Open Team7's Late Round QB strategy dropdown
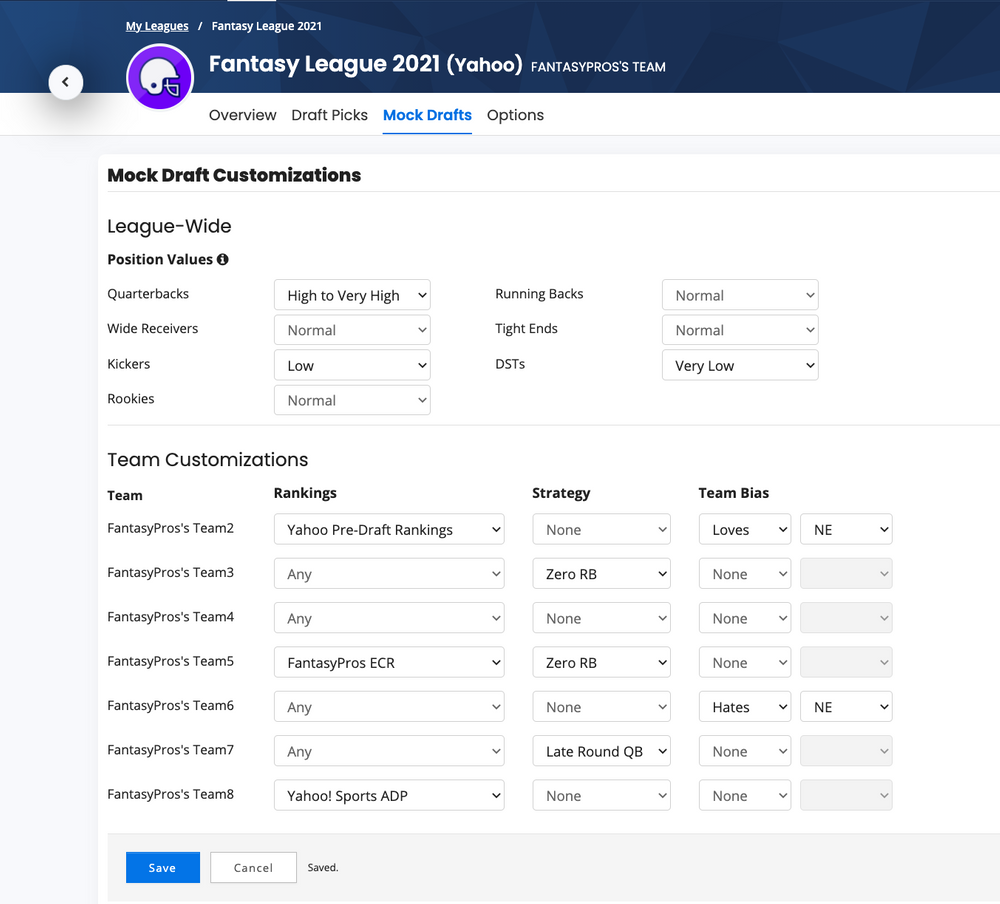Viewport: 1000px width, 904px height. tap(601, 751)
